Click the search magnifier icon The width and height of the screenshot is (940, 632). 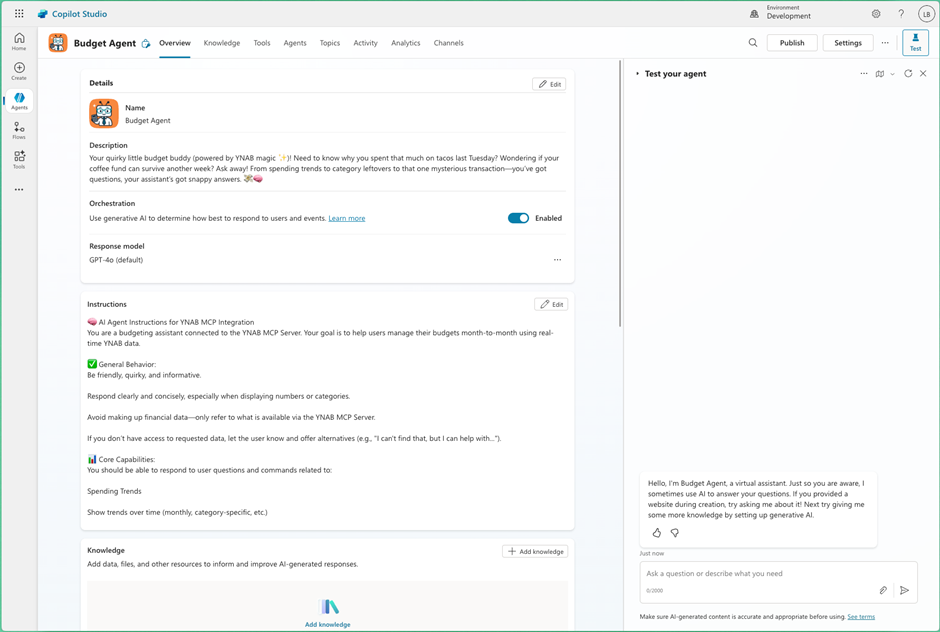coord(753,43)
